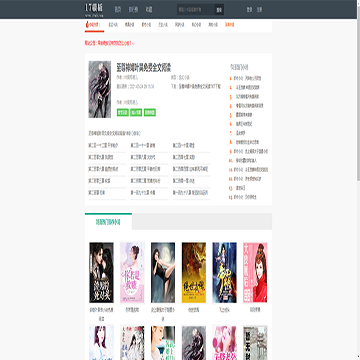360x360 pixels.
Task: Select the teal-topped tab above the cover grid
Action: click(108, 221)
